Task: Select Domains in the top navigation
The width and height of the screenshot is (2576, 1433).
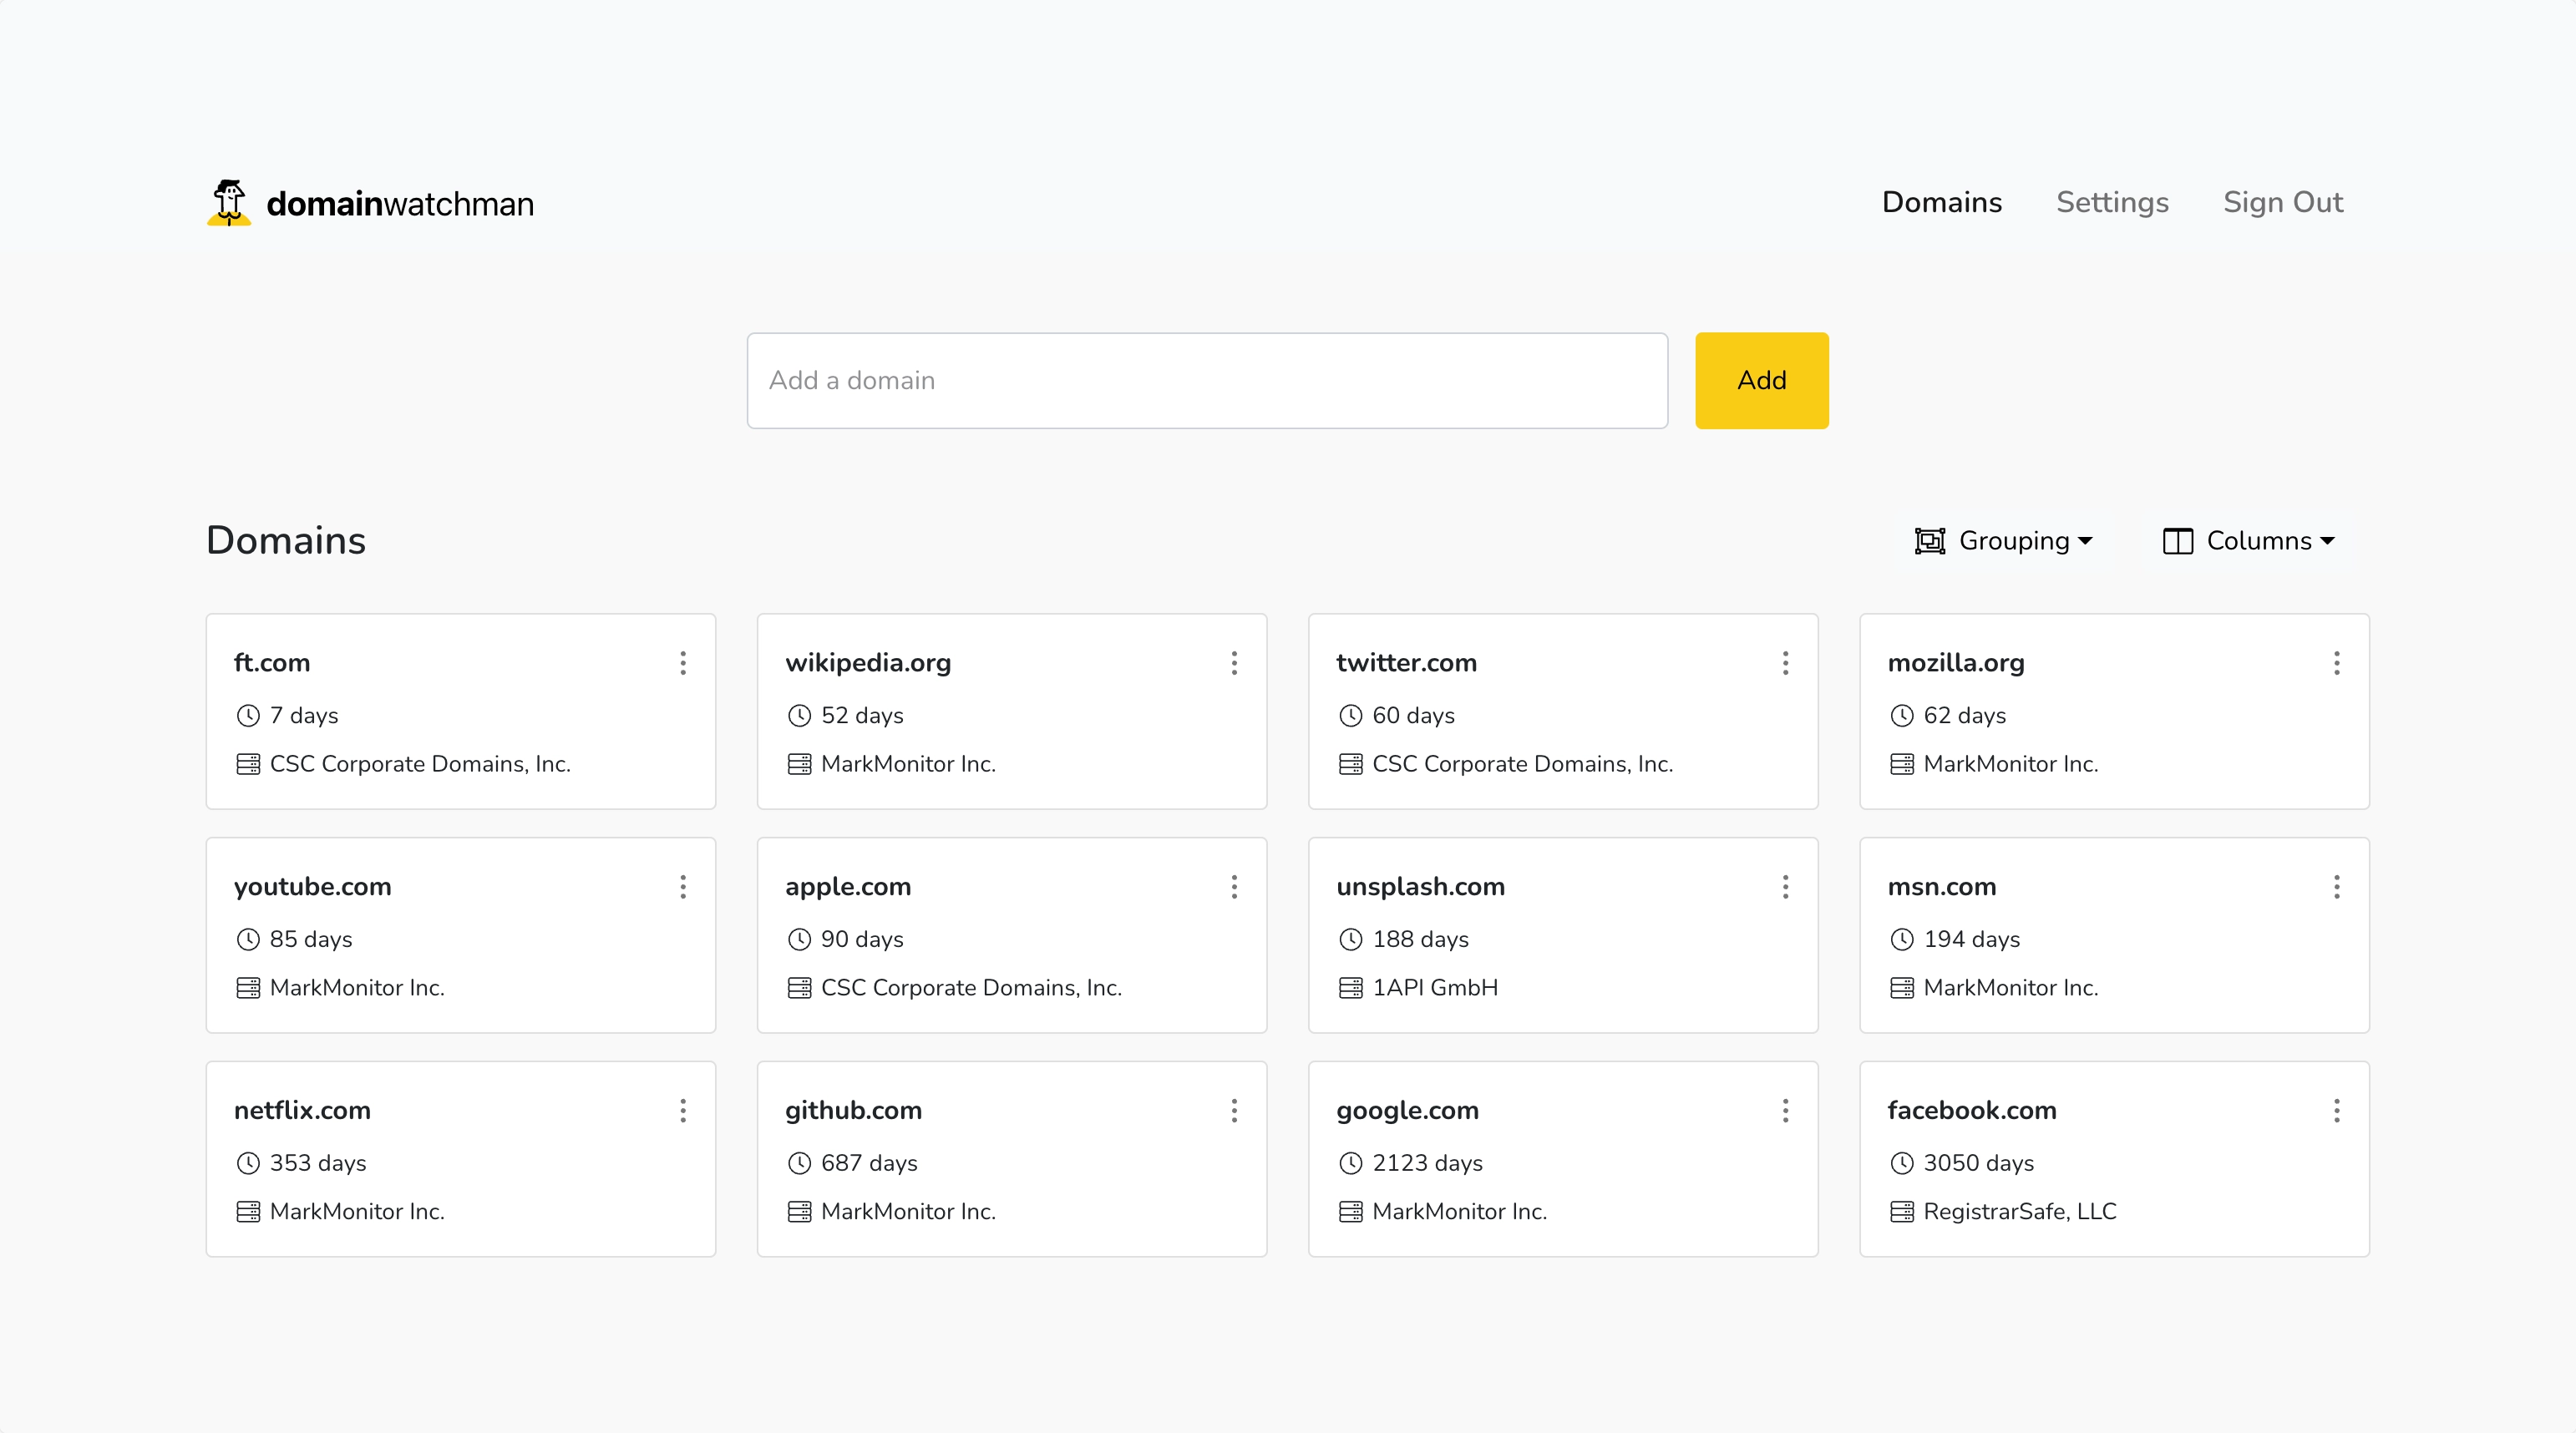Action: click(1941, 202)
